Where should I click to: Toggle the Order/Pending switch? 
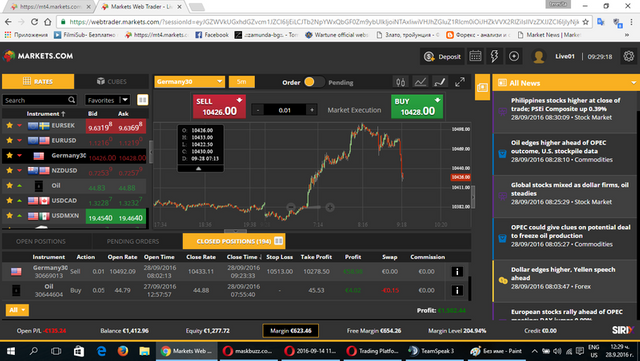pos(314,82)
